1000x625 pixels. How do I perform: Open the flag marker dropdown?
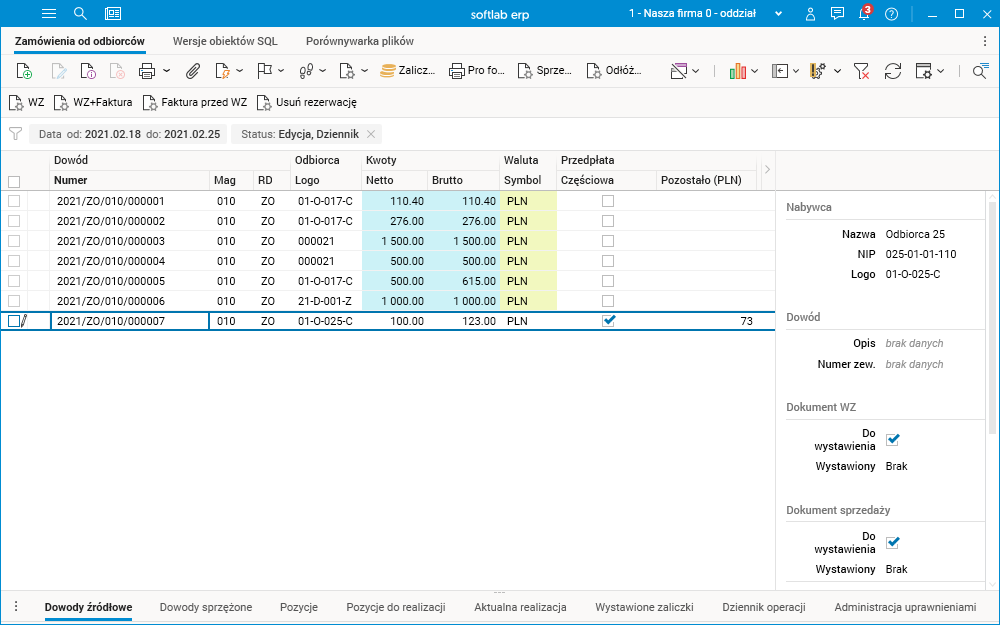point(281,71)
